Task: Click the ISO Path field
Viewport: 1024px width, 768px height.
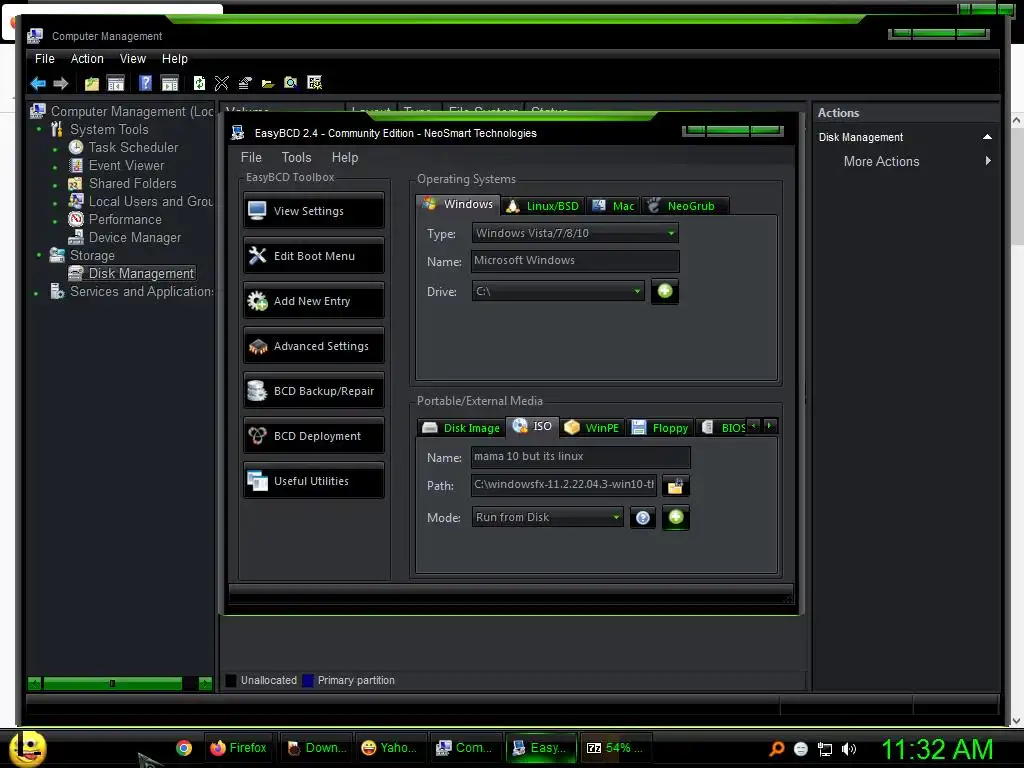Action: (x=564, y=485)
